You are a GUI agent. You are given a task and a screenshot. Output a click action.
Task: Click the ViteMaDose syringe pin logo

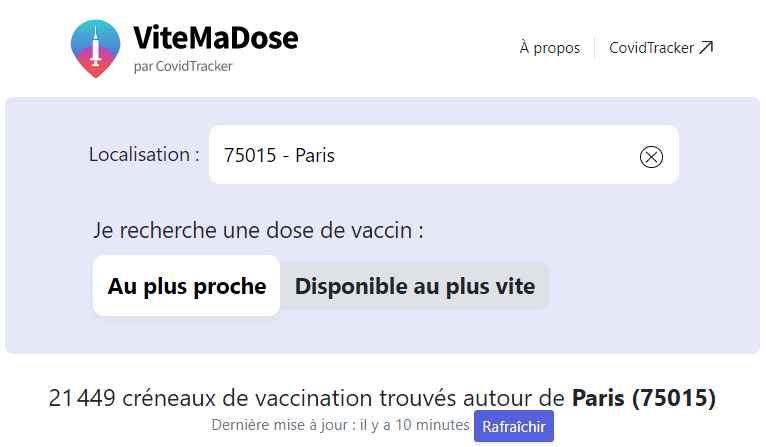96,47
